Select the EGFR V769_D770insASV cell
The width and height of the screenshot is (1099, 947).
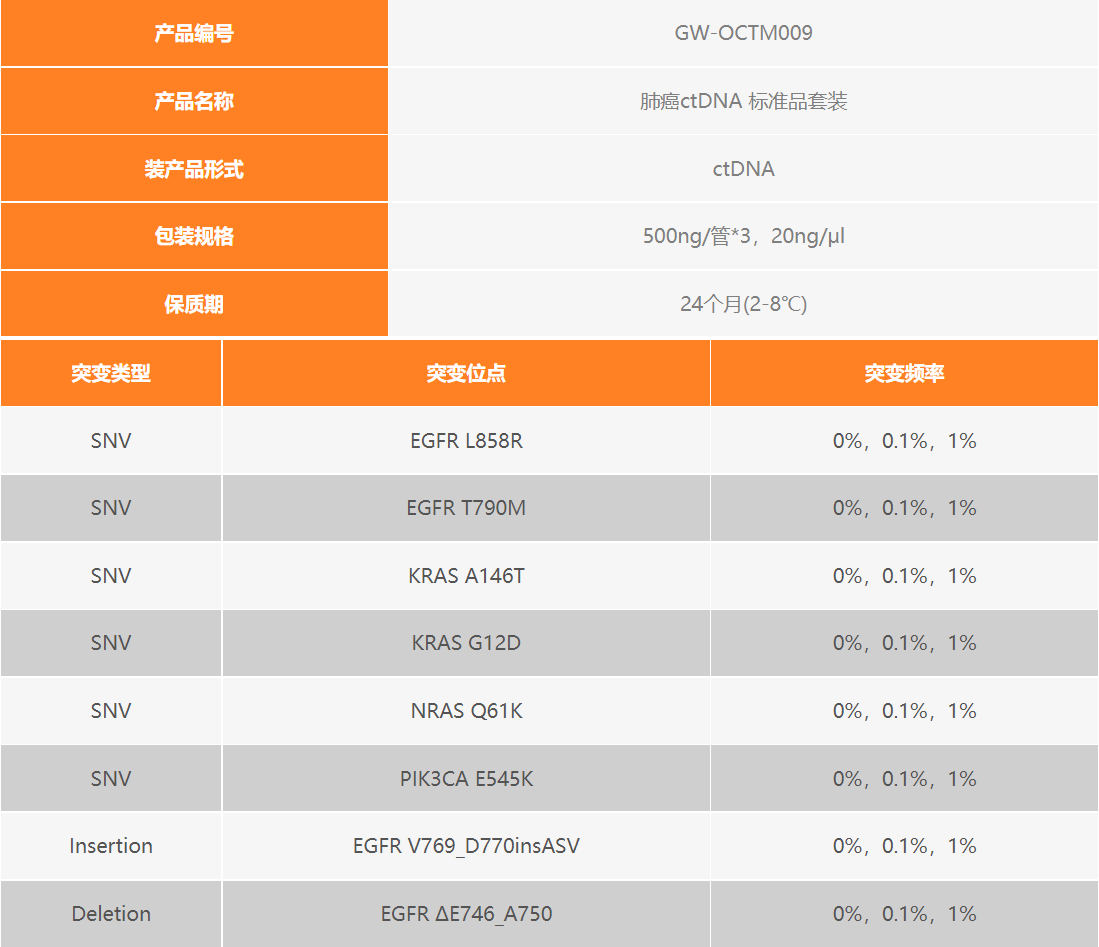(466, 845)
